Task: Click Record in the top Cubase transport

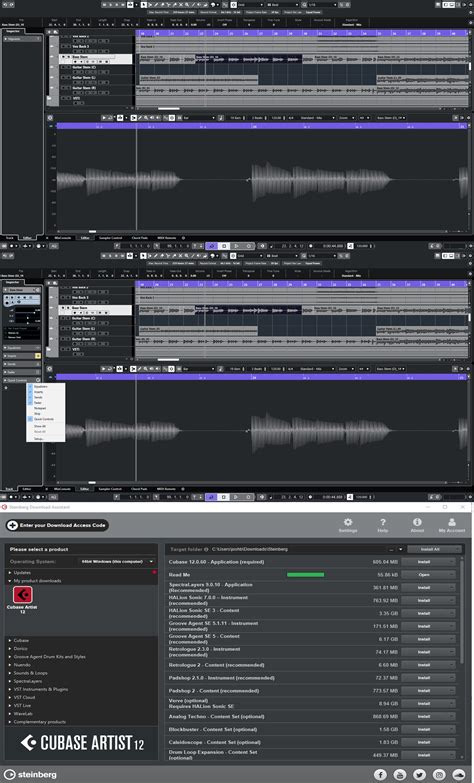Action: pos(248,246)
